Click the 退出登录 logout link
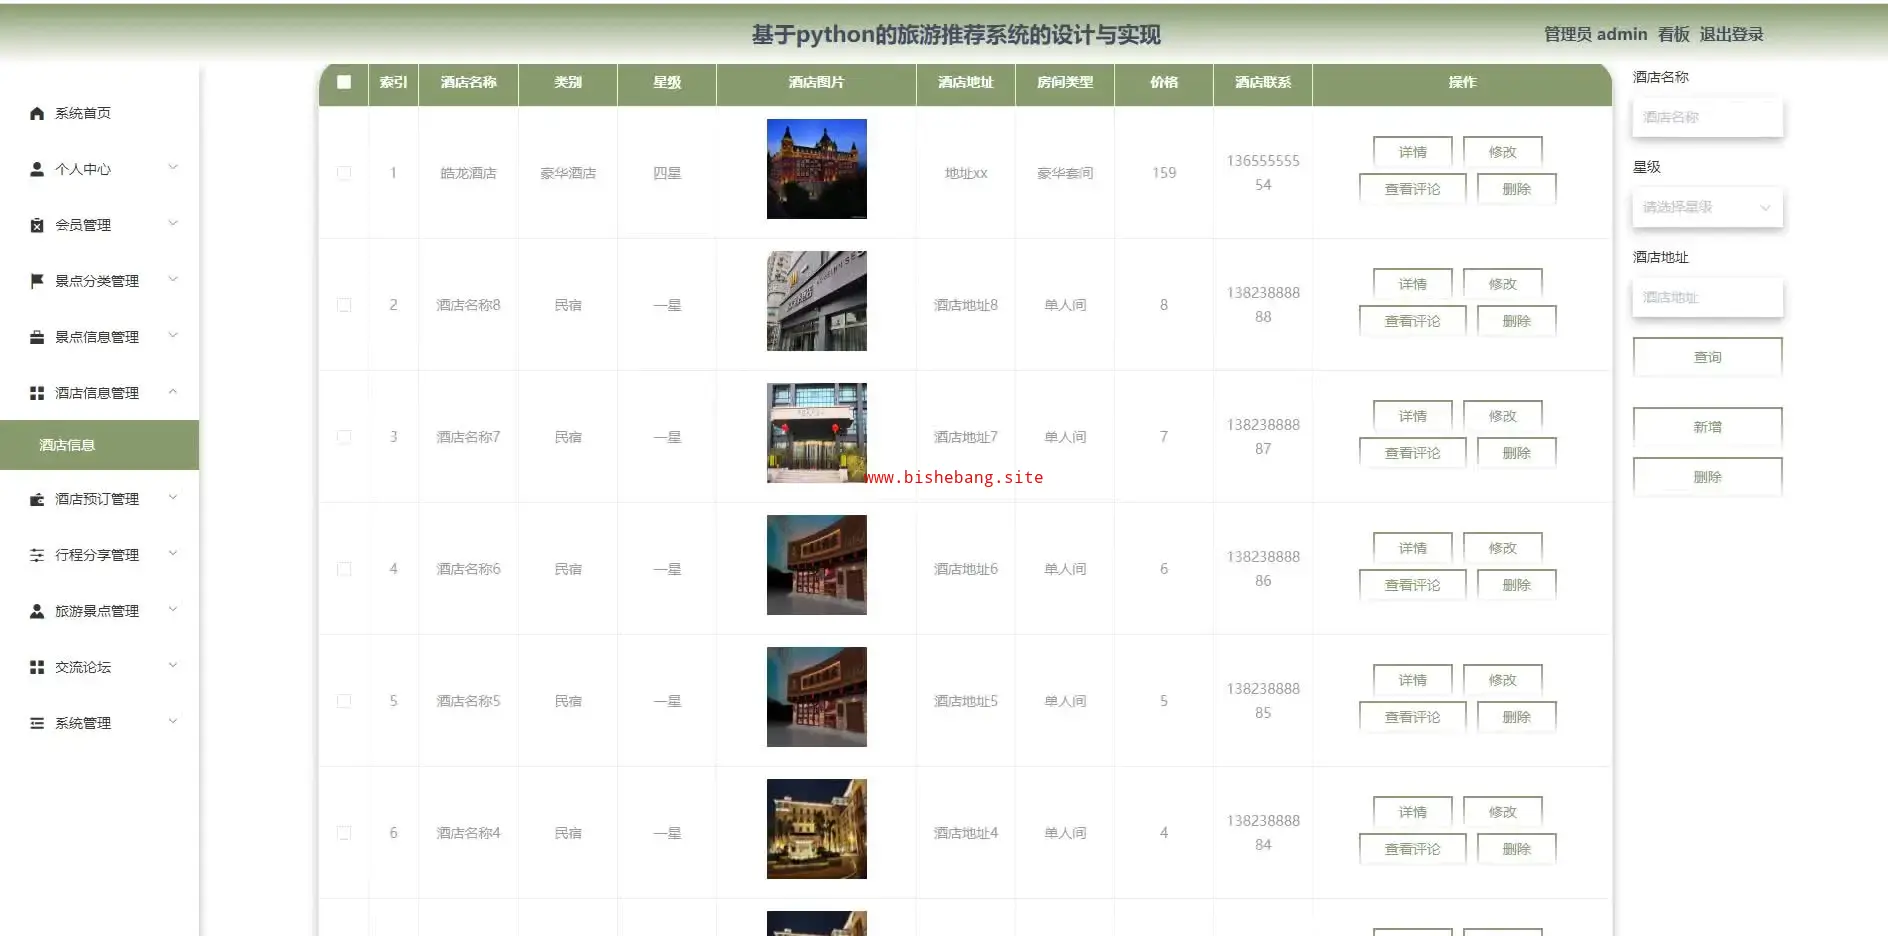Image resolution: width=1888 pixels, height=936 pixels. pyautogui.click(x=1731, y=34)
